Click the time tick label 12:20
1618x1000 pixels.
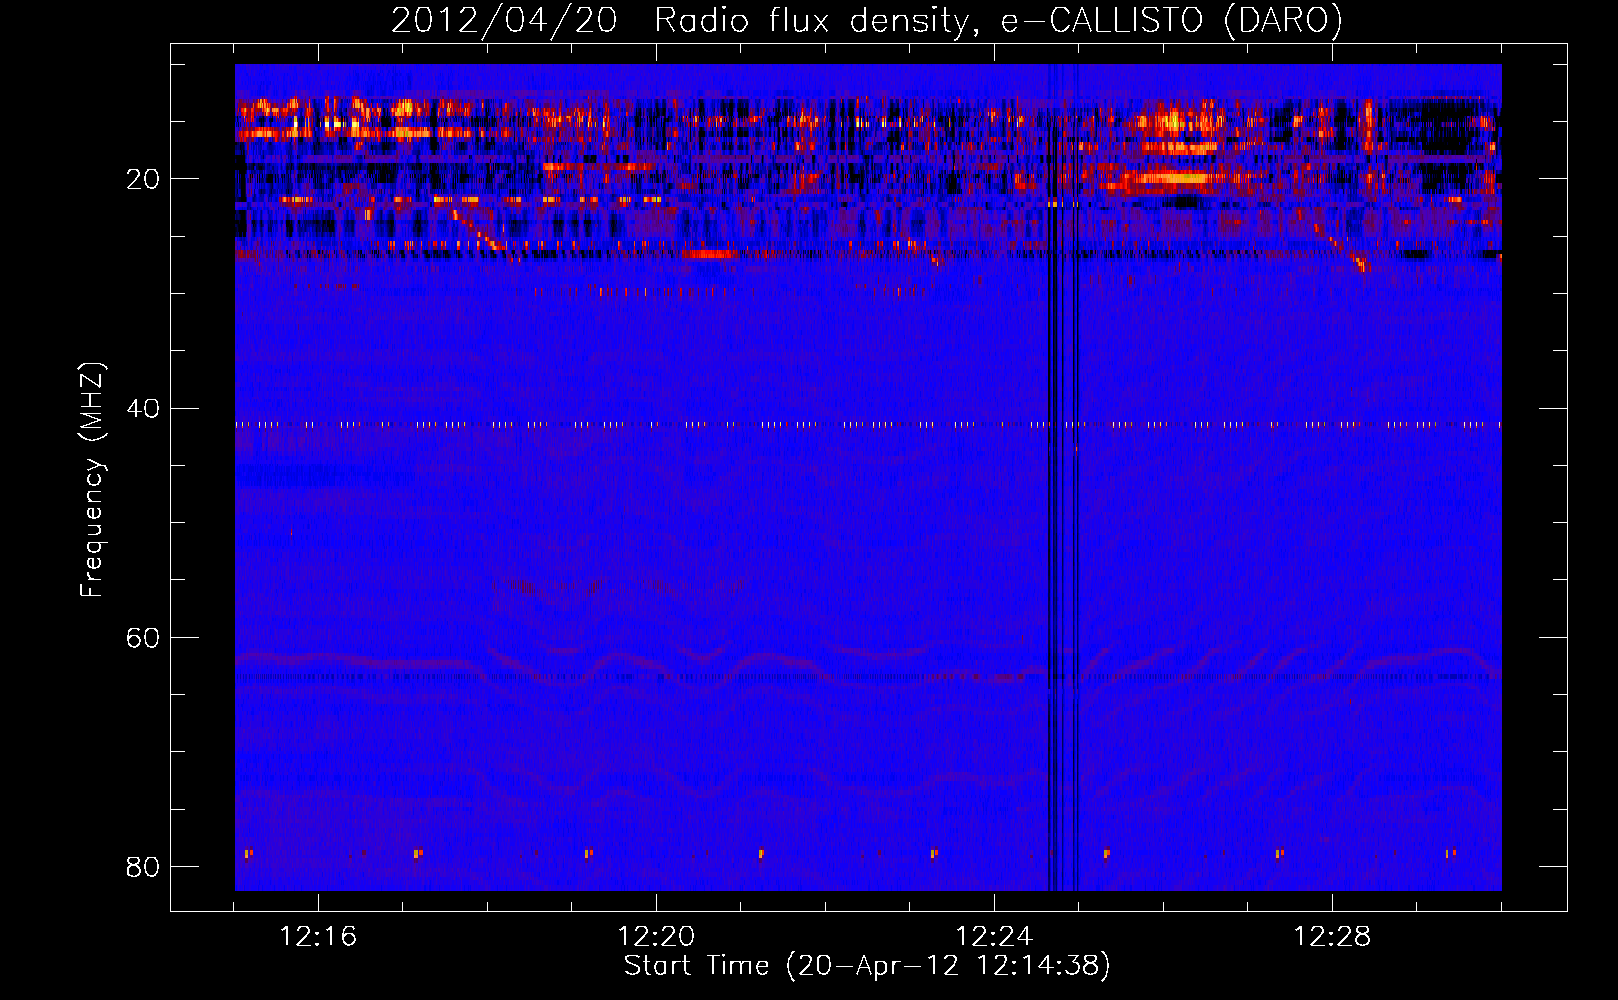point(656,937)
